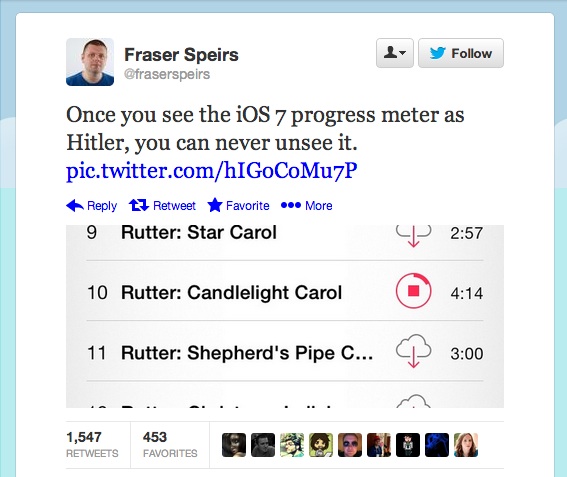Click the Fraser Speirs display name

pyautogui.click(x=181, y=55)
